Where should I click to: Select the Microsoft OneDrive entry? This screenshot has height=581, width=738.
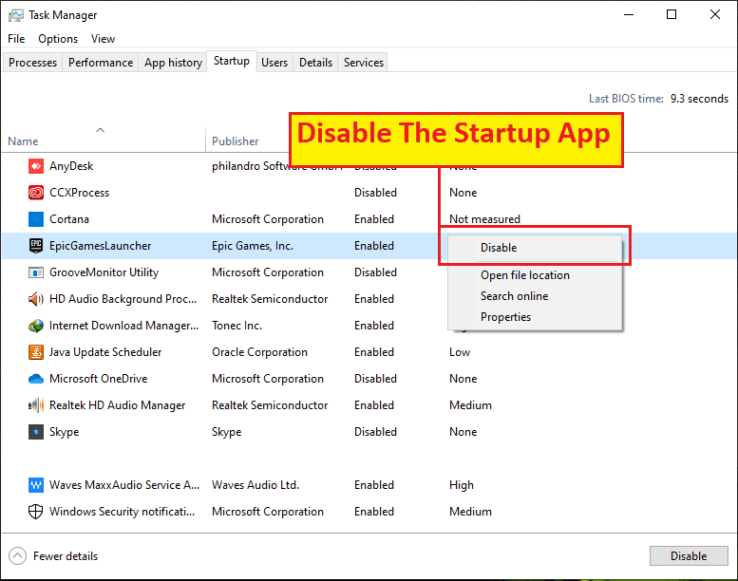point(98,379)
